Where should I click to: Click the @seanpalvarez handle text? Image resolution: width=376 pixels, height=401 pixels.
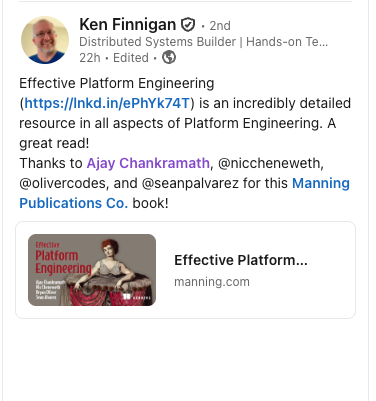[x=190, y=183]
